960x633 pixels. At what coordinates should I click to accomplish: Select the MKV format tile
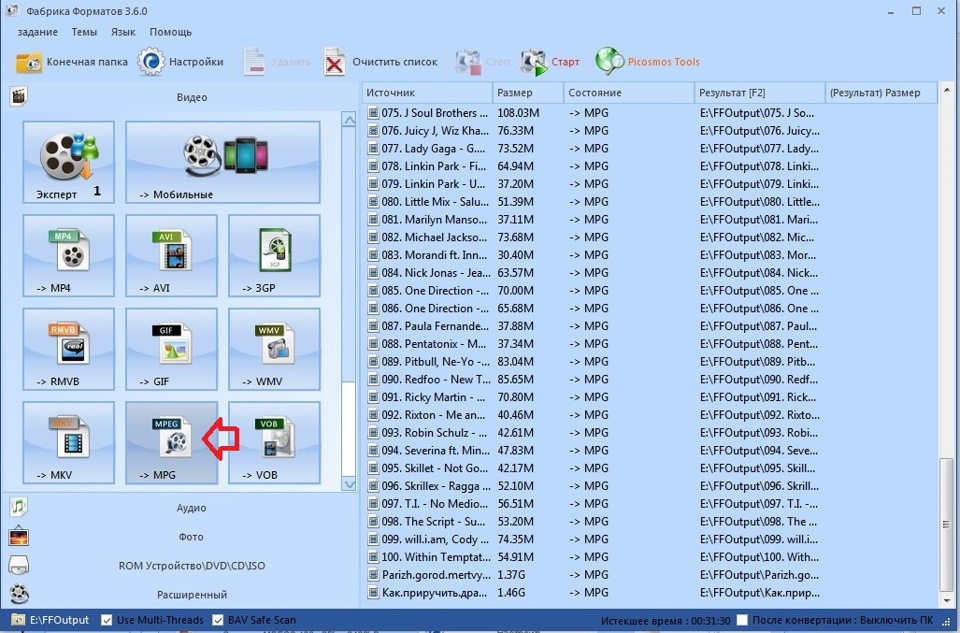[x=69, y=443]
